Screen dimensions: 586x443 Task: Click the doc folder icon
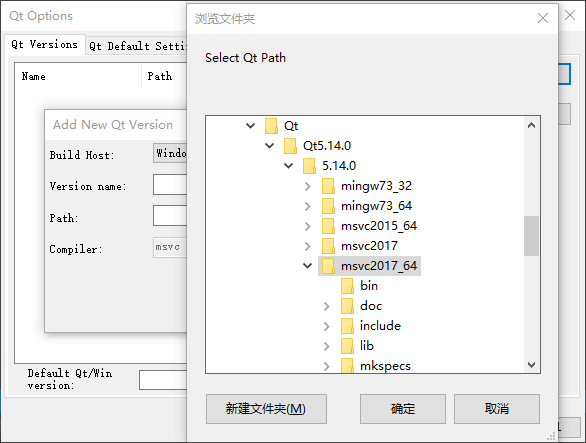coord(348,306)
